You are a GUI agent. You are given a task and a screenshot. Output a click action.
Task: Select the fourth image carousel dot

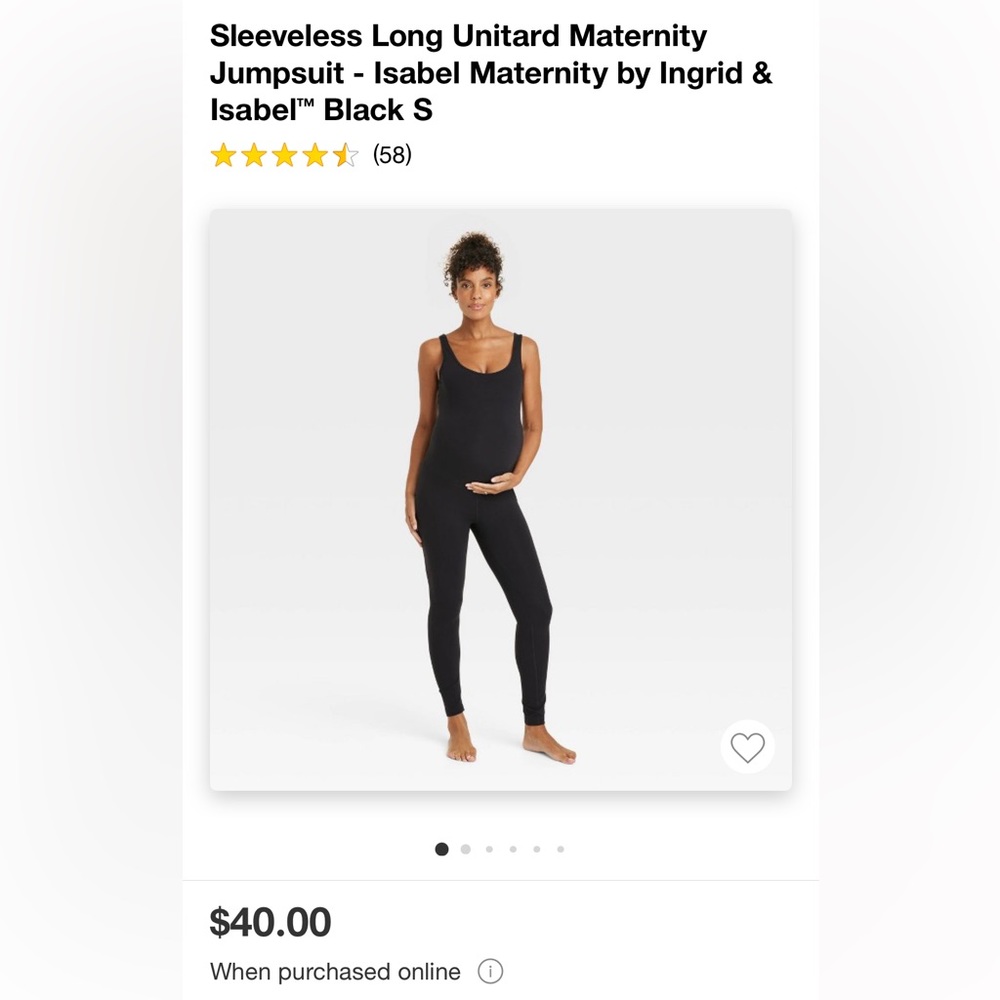click(513, 849)
